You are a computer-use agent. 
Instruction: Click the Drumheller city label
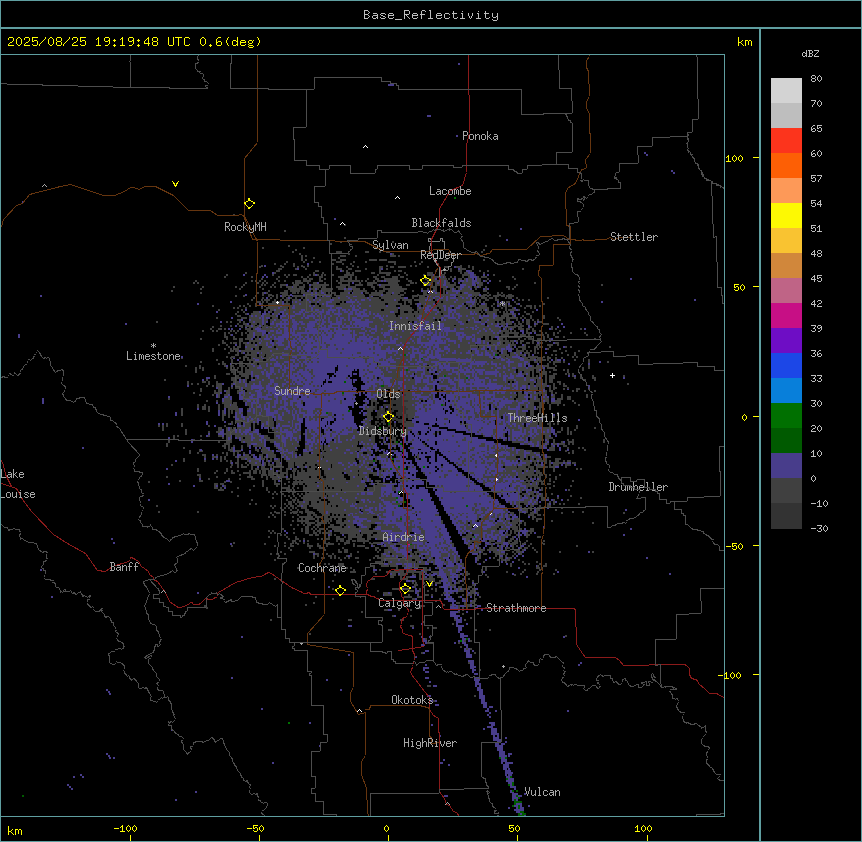point(638,487)
